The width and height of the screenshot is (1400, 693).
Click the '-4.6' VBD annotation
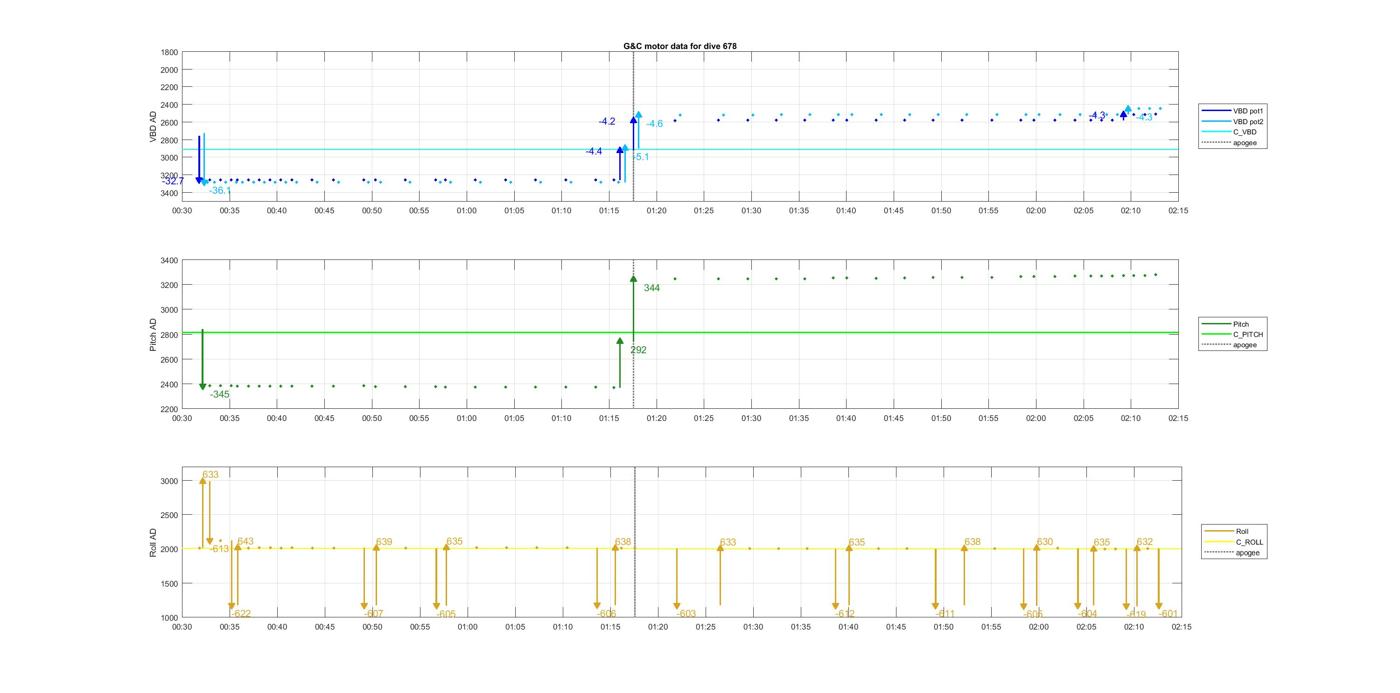click(654, 124)
